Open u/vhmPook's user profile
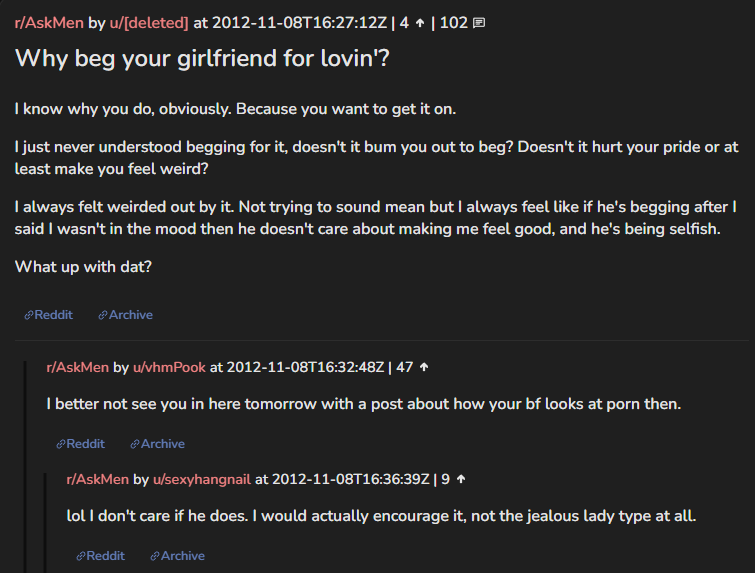The width and height of the screenshot is (755, 573). [169, 367]
